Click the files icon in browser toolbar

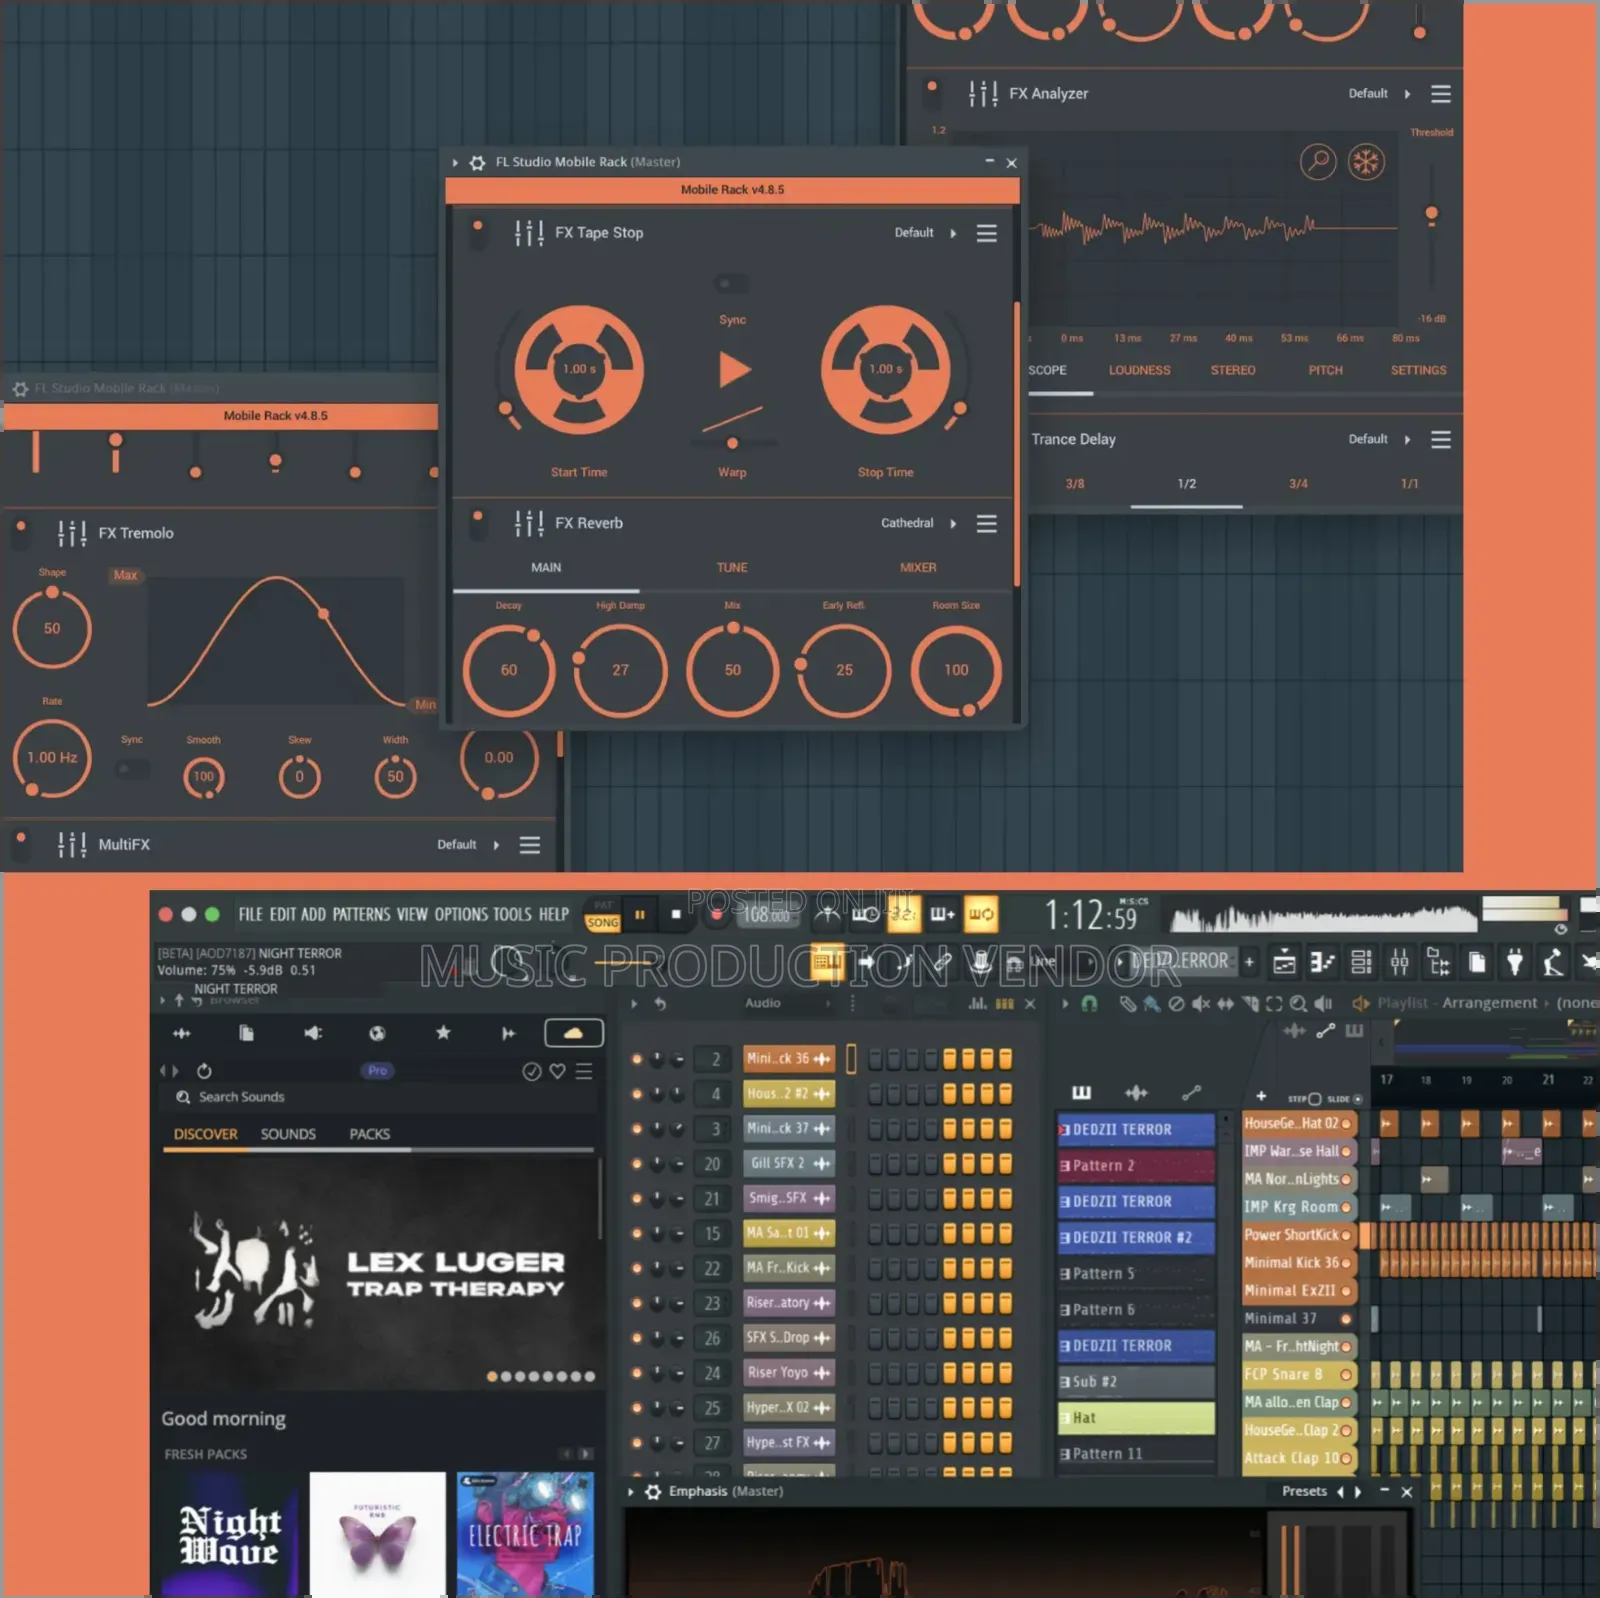[247, 1033]
